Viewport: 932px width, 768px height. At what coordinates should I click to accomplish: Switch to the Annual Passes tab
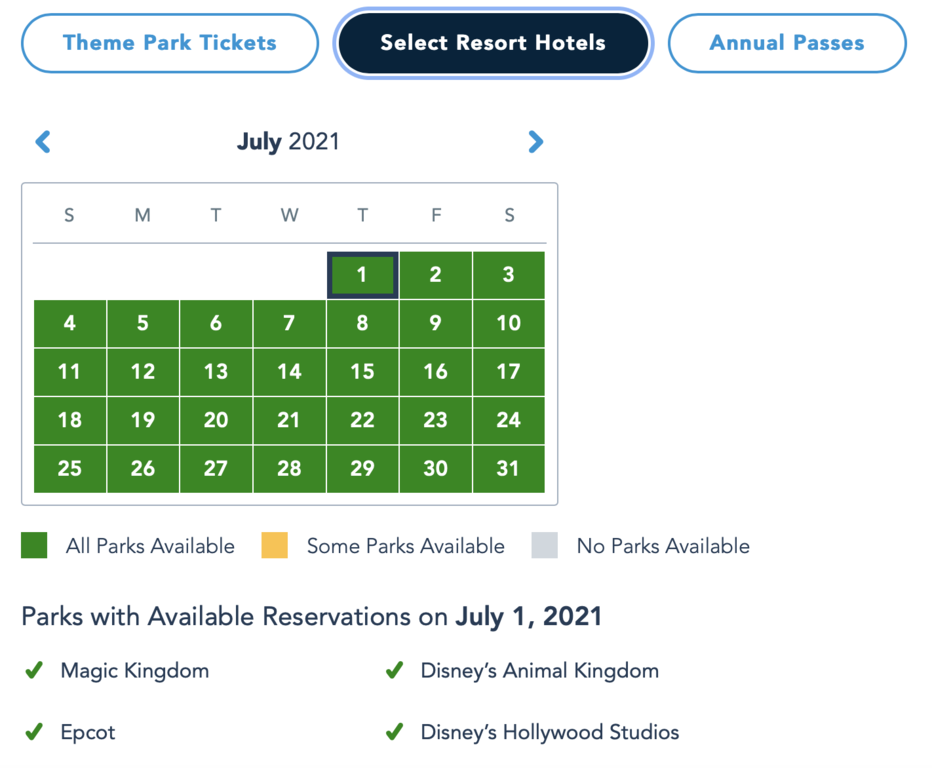(x=787, y=43)
